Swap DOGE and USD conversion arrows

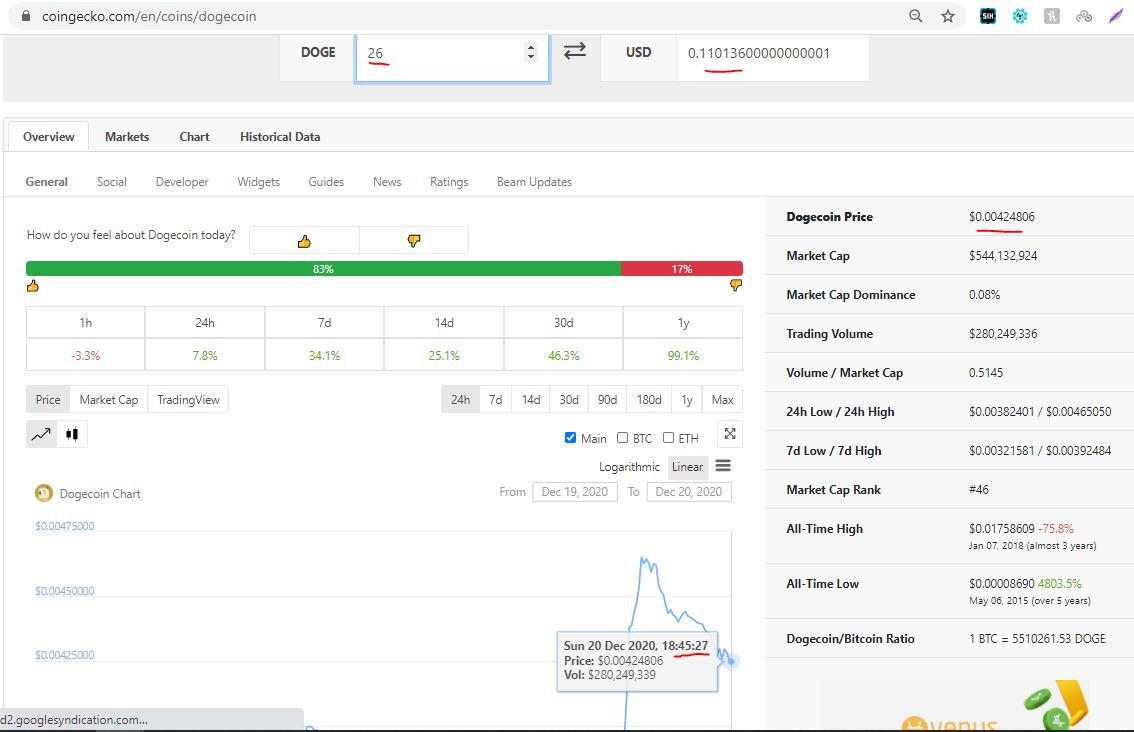pos(575,51)
